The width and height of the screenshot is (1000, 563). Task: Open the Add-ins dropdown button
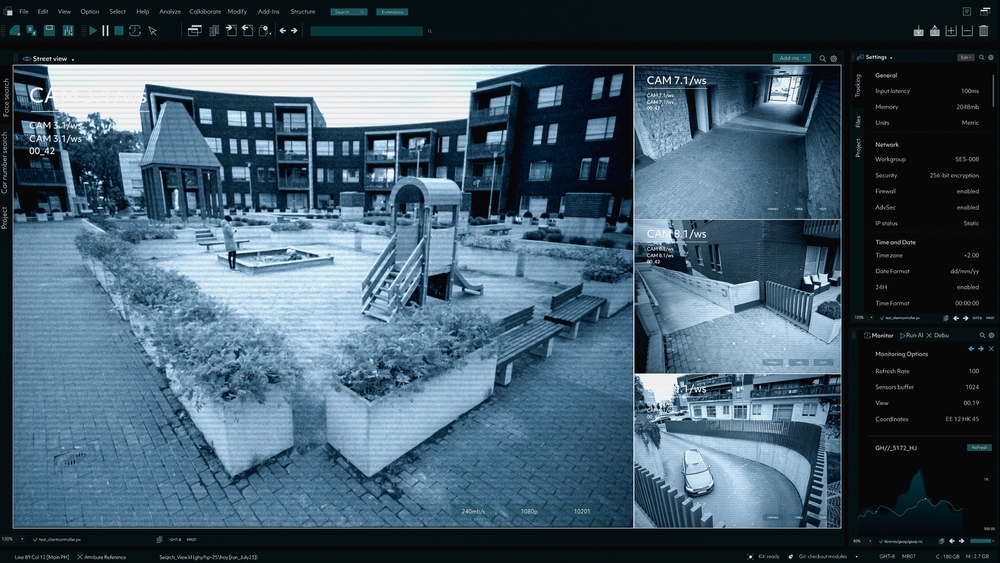[x=790, y=58]
